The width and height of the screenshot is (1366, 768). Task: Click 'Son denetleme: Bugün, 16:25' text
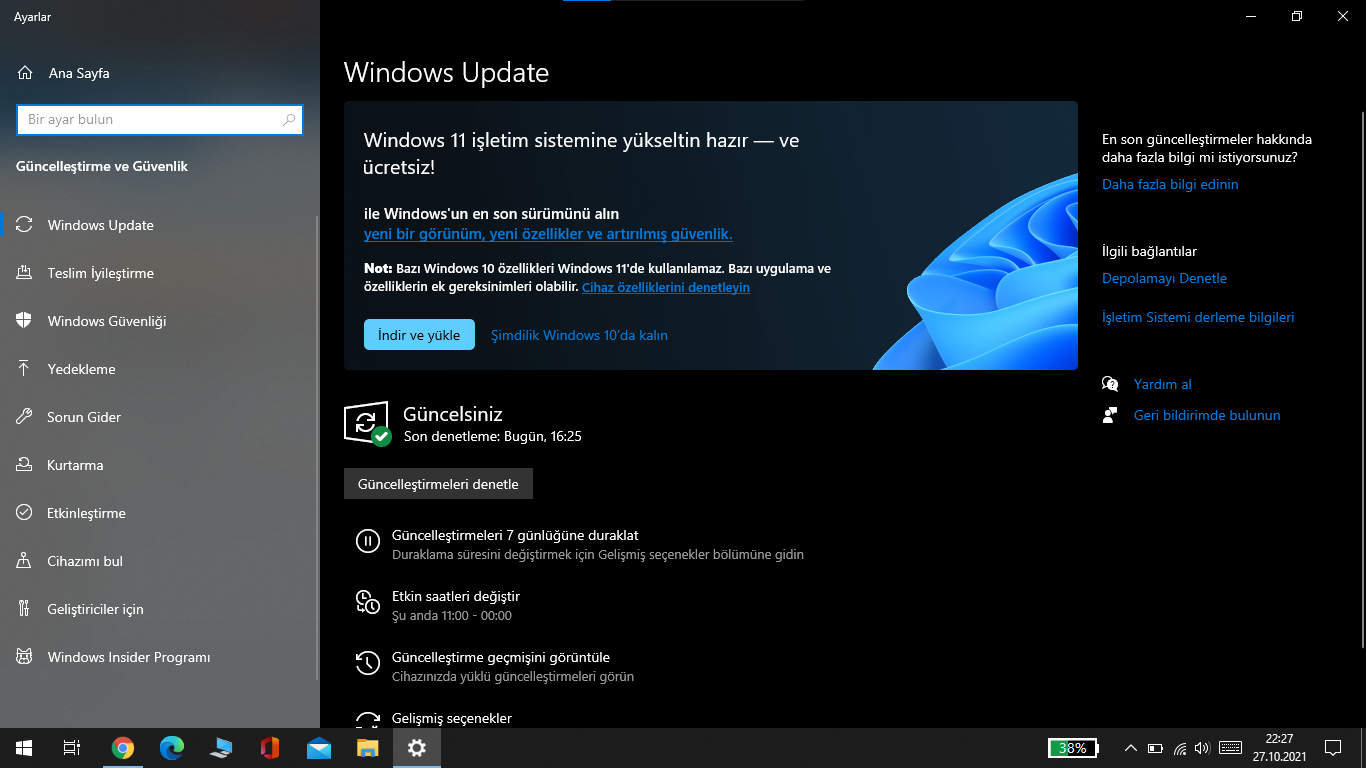click(x=493, y=436)
